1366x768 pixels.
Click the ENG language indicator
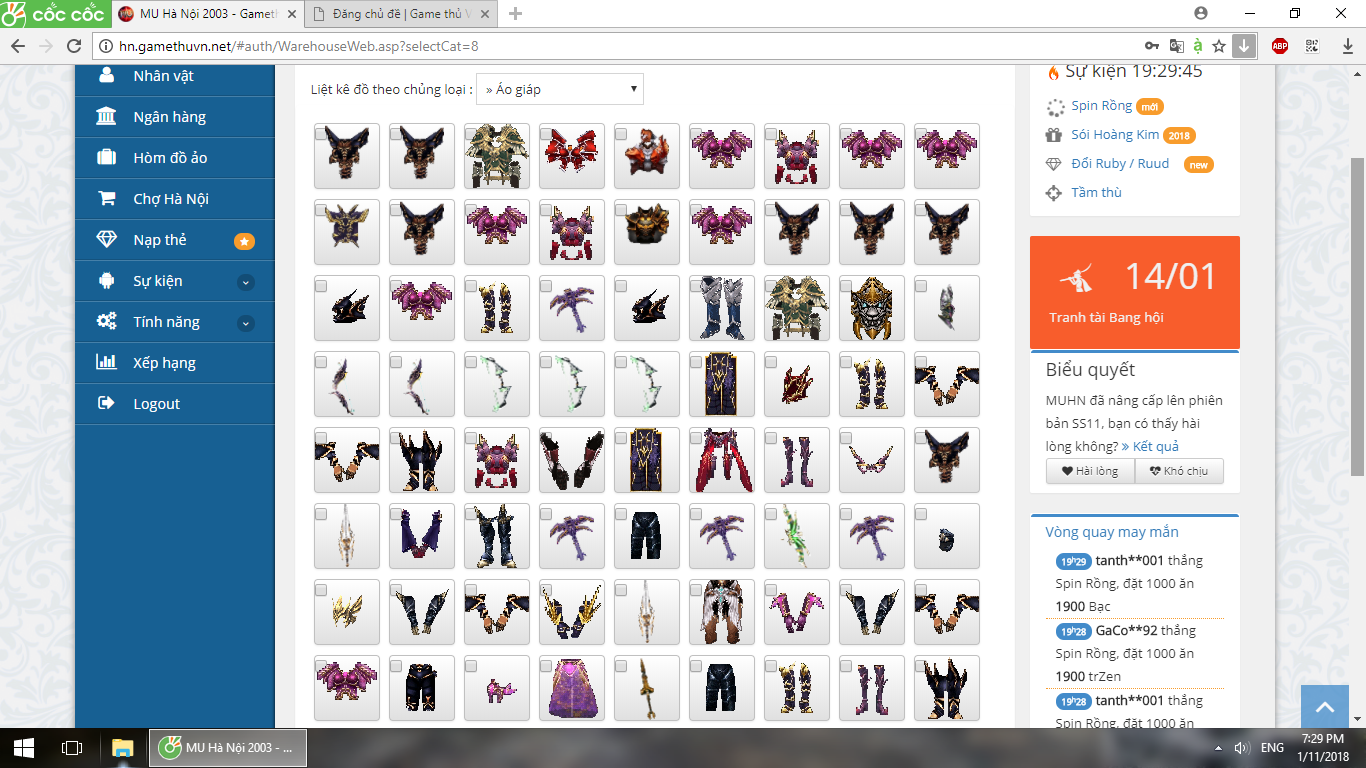click(x=1272, y=748)
